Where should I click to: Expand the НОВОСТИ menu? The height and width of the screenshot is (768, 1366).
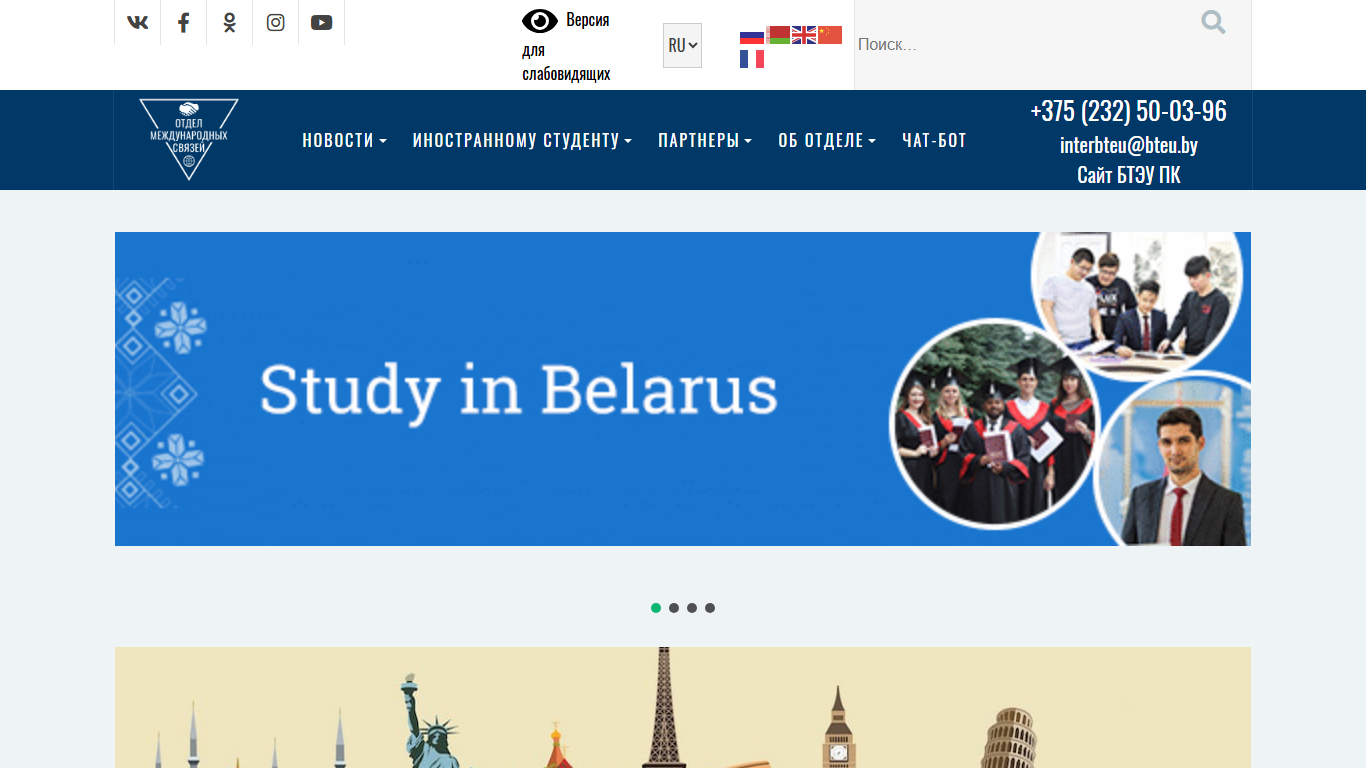(x=344, y=140)
